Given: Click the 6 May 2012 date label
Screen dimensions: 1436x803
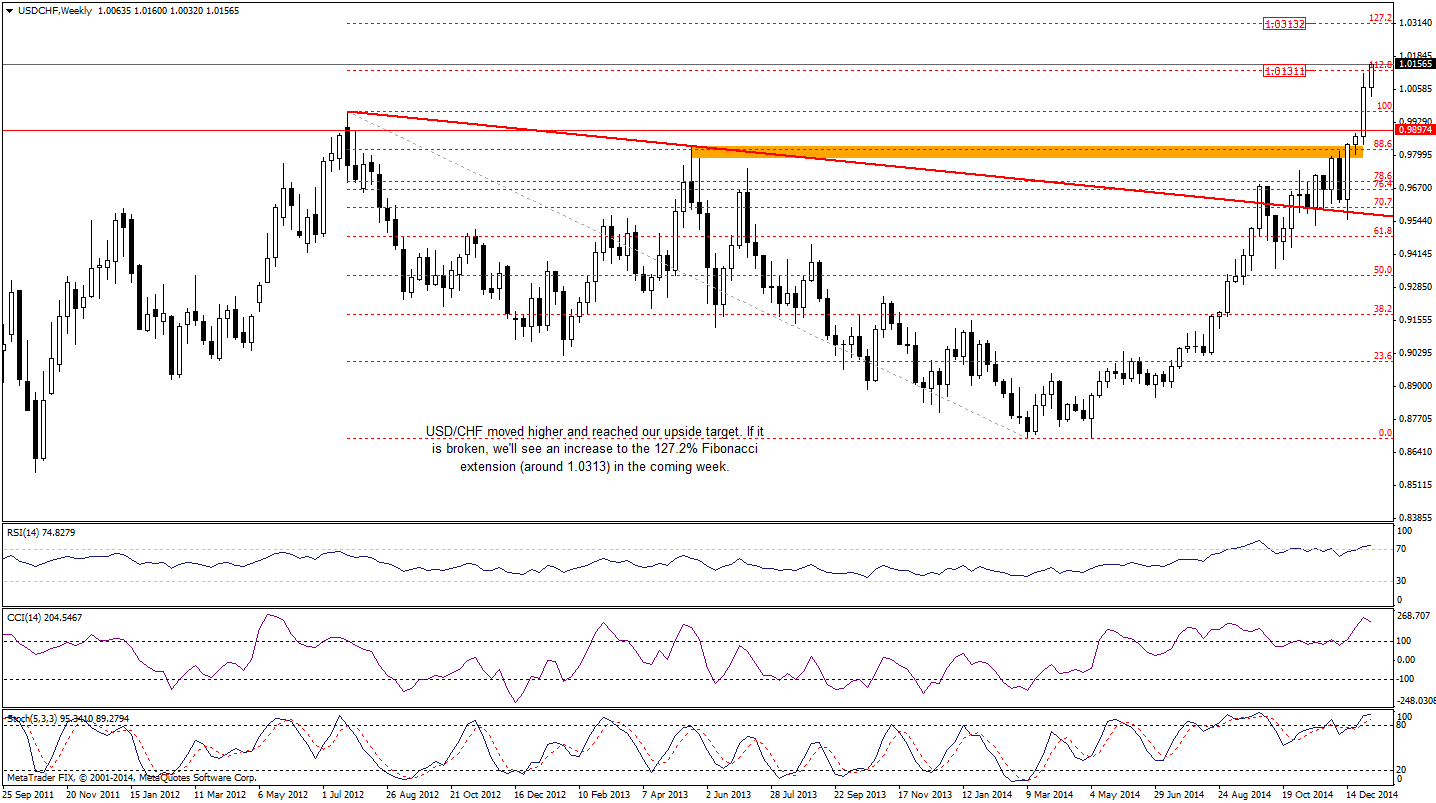Looking at the screenshot, I should pyautogui.click(x=283, y=795).
